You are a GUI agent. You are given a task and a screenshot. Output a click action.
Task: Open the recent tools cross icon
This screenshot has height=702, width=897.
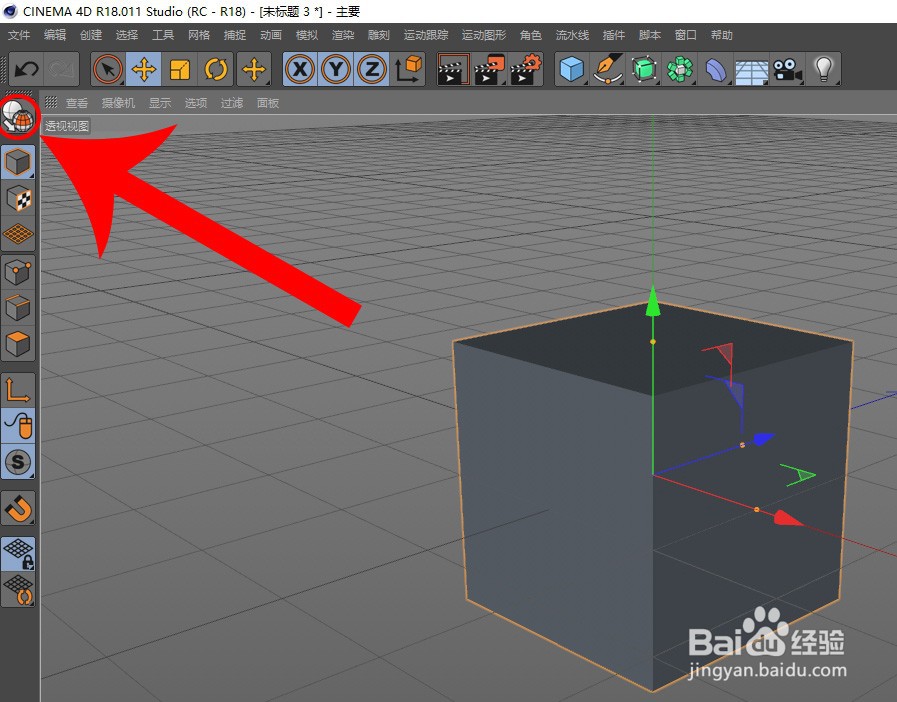coord(254,69)
